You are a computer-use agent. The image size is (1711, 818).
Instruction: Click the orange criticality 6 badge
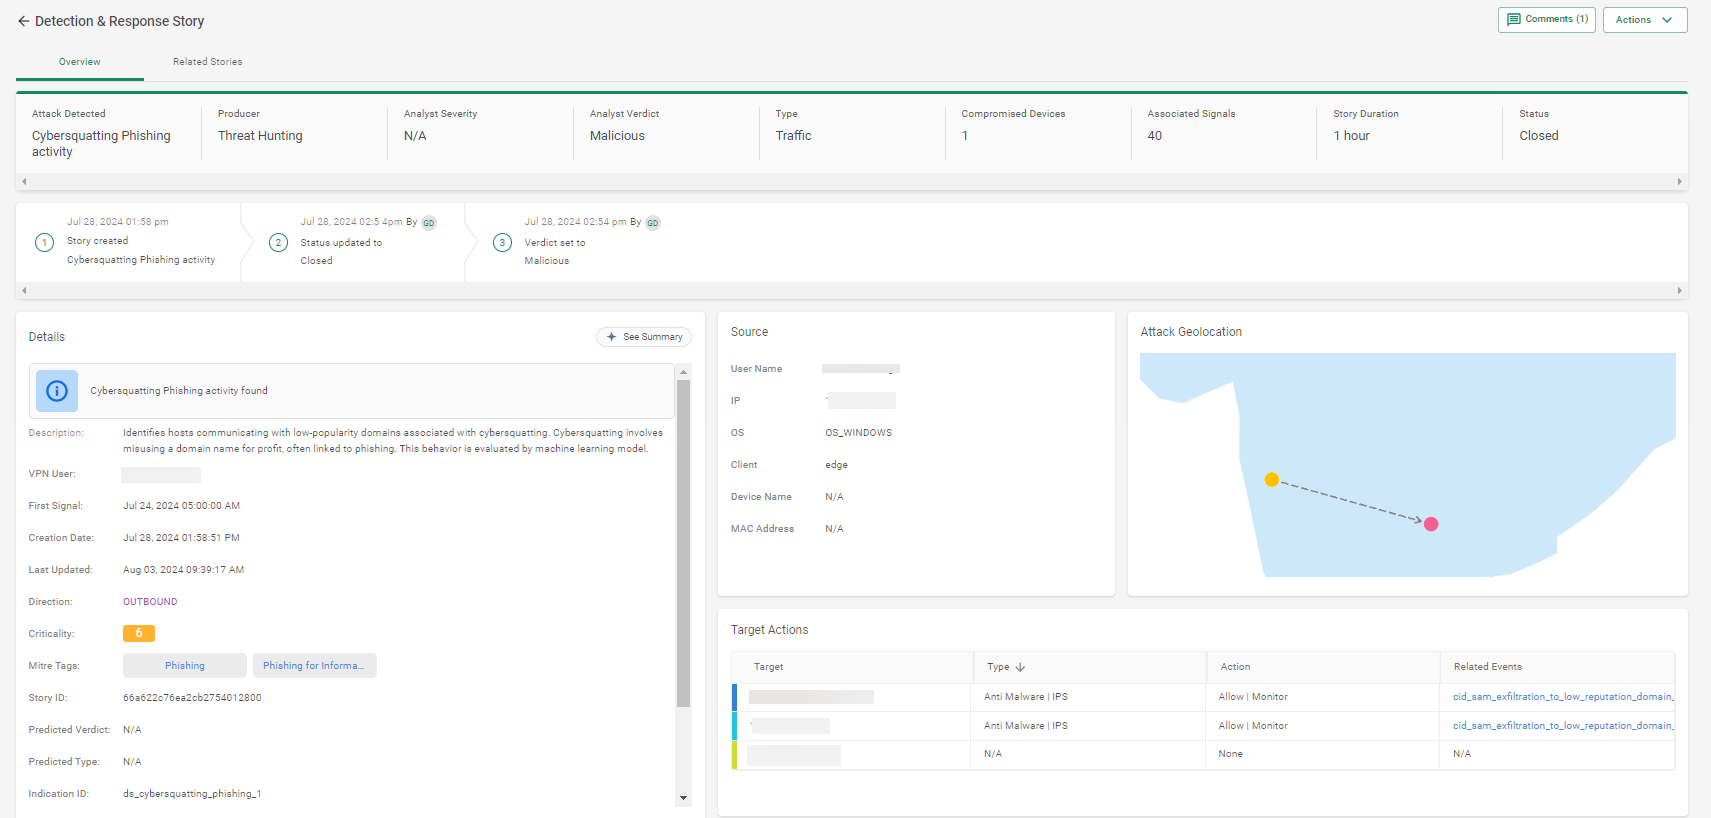coord(139,634)
